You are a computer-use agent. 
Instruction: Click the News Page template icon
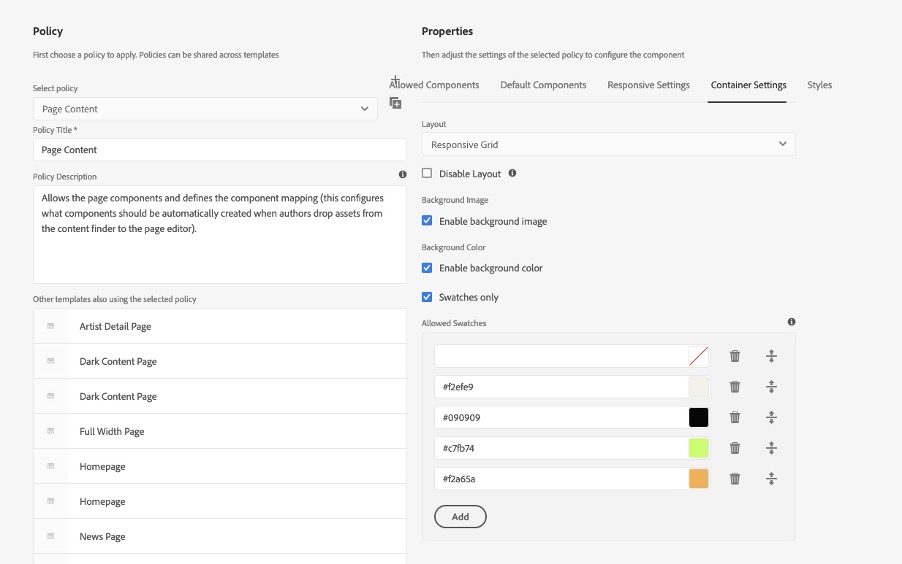(51, 536)
